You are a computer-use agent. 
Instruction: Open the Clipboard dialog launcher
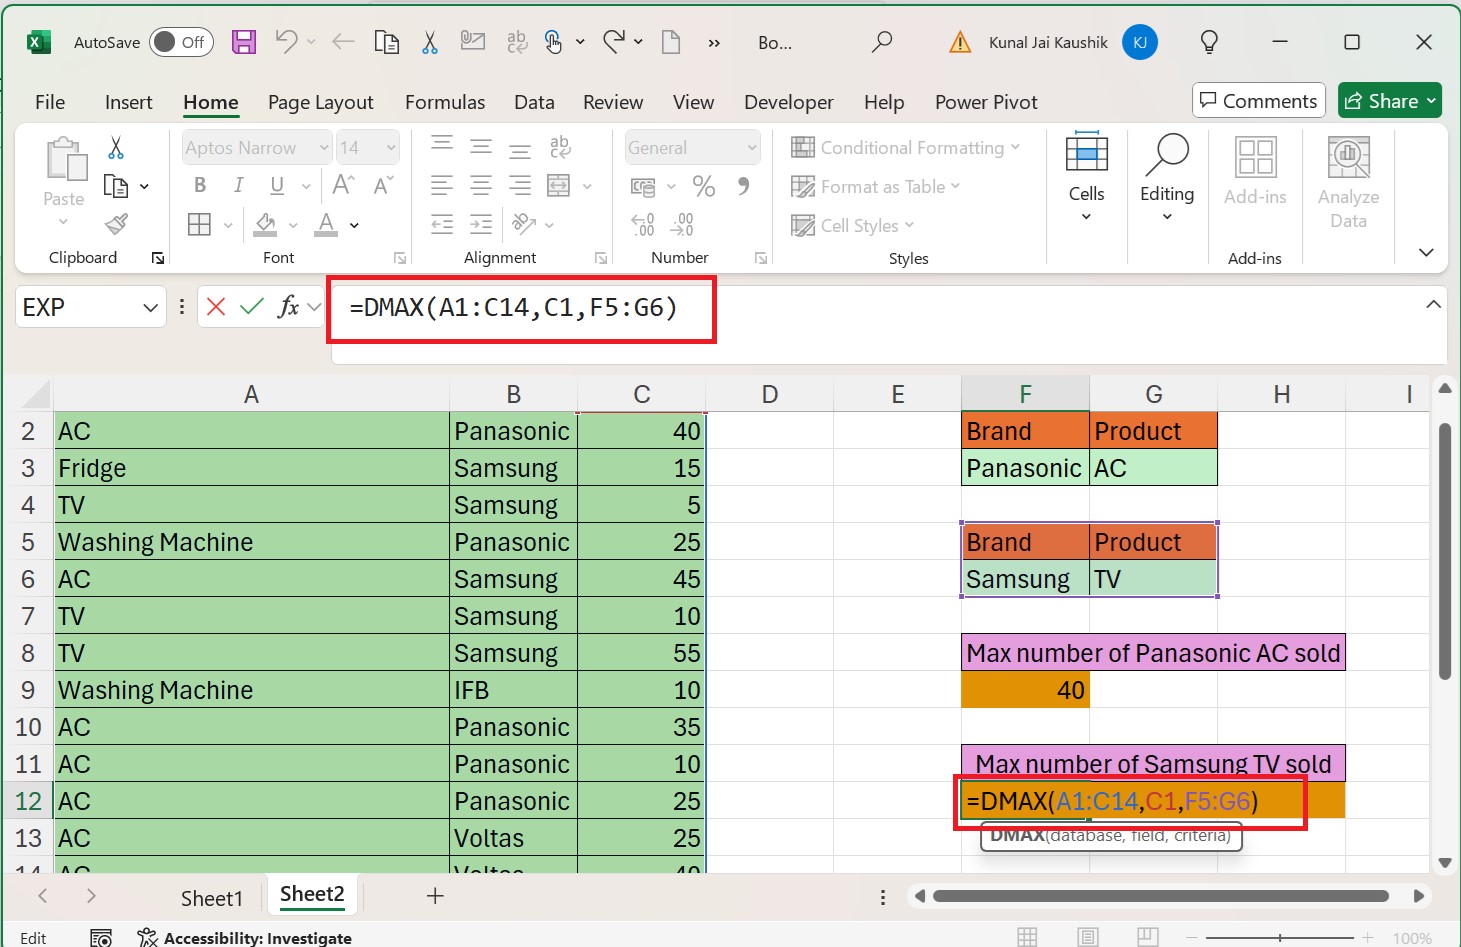(158, 258)
